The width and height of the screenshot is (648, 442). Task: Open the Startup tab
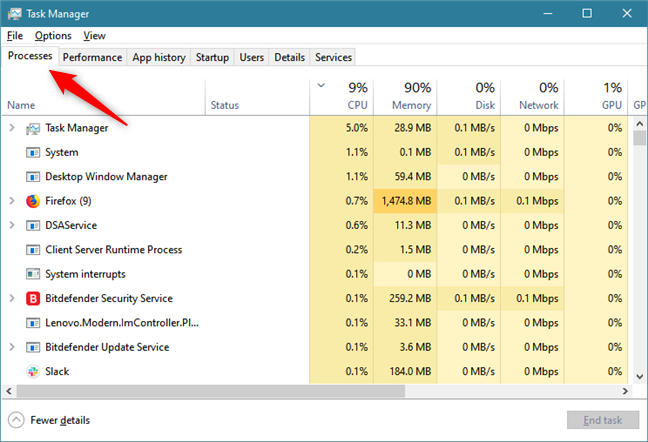pos(212,57)
